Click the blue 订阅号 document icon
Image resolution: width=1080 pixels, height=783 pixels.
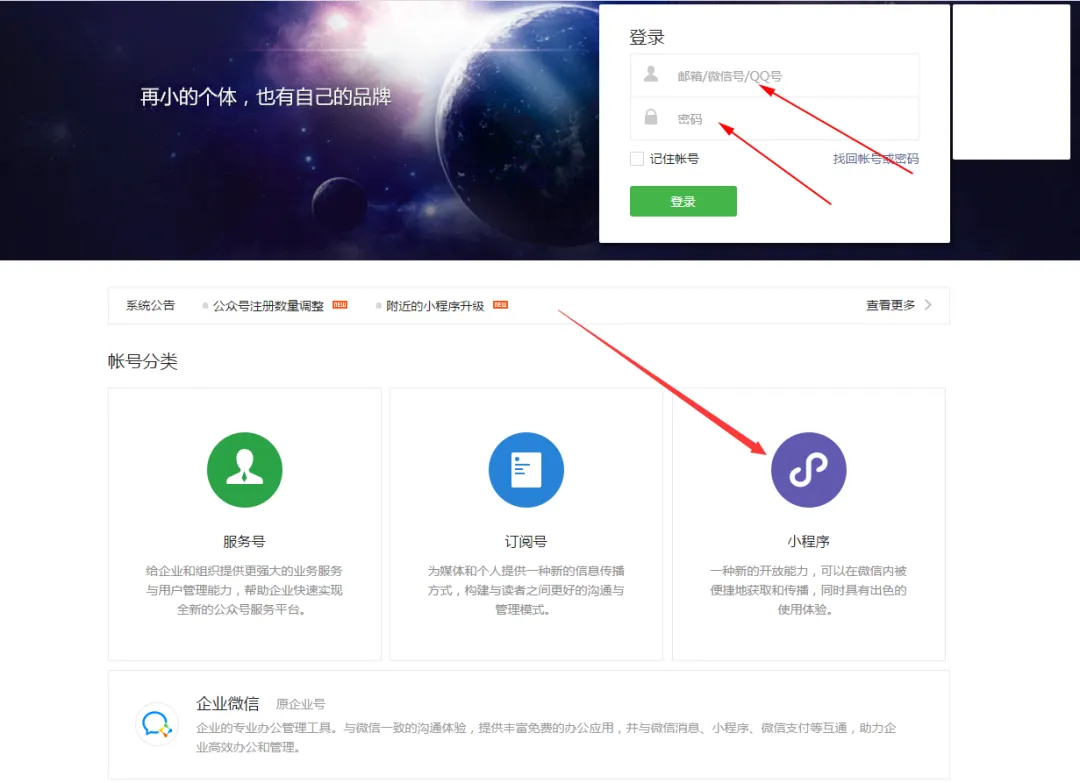tap(526, 470)
